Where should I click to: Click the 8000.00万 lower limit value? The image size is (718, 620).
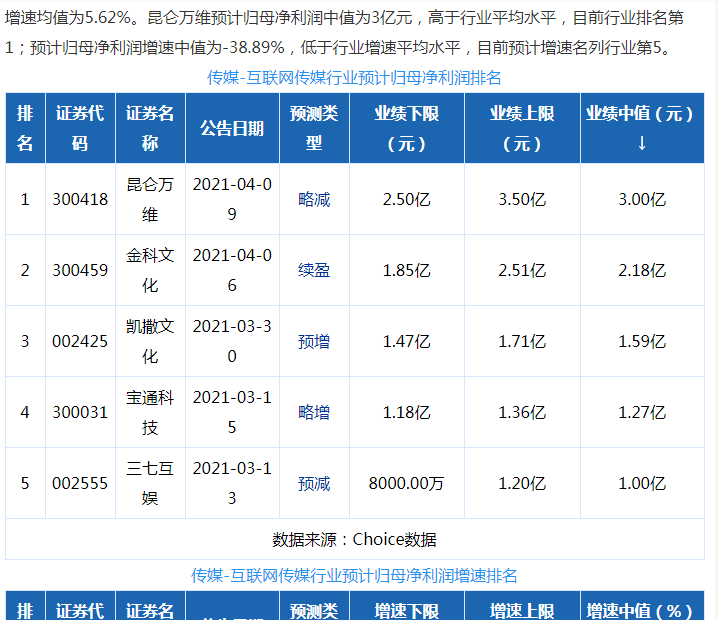pyautogui.click(x=407, y=484)
